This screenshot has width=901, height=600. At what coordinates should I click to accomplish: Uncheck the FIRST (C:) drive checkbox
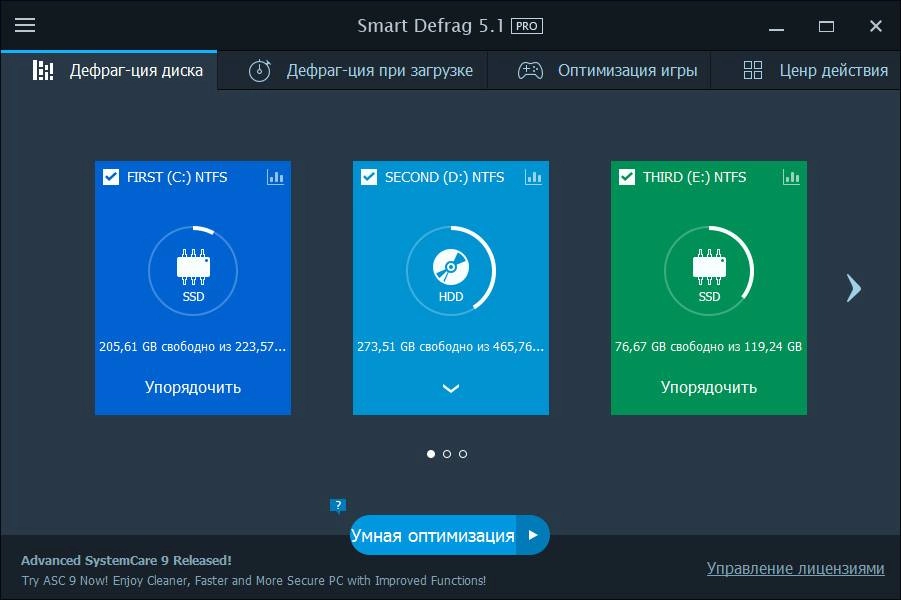pos(111,176)
